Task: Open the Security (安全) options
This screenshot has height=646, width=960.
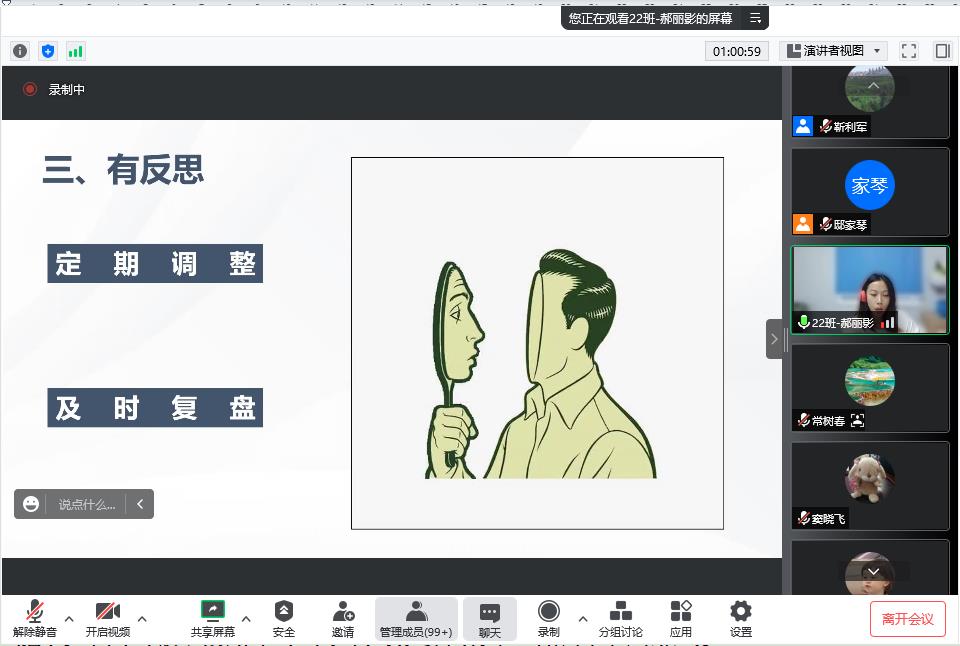Action: [284, 618]
